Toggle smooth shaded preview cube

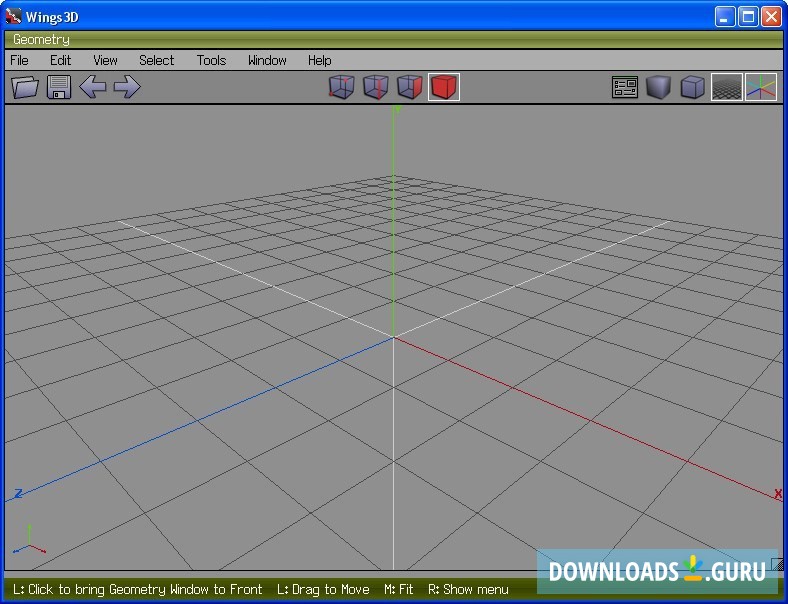[x=658, y=88]
